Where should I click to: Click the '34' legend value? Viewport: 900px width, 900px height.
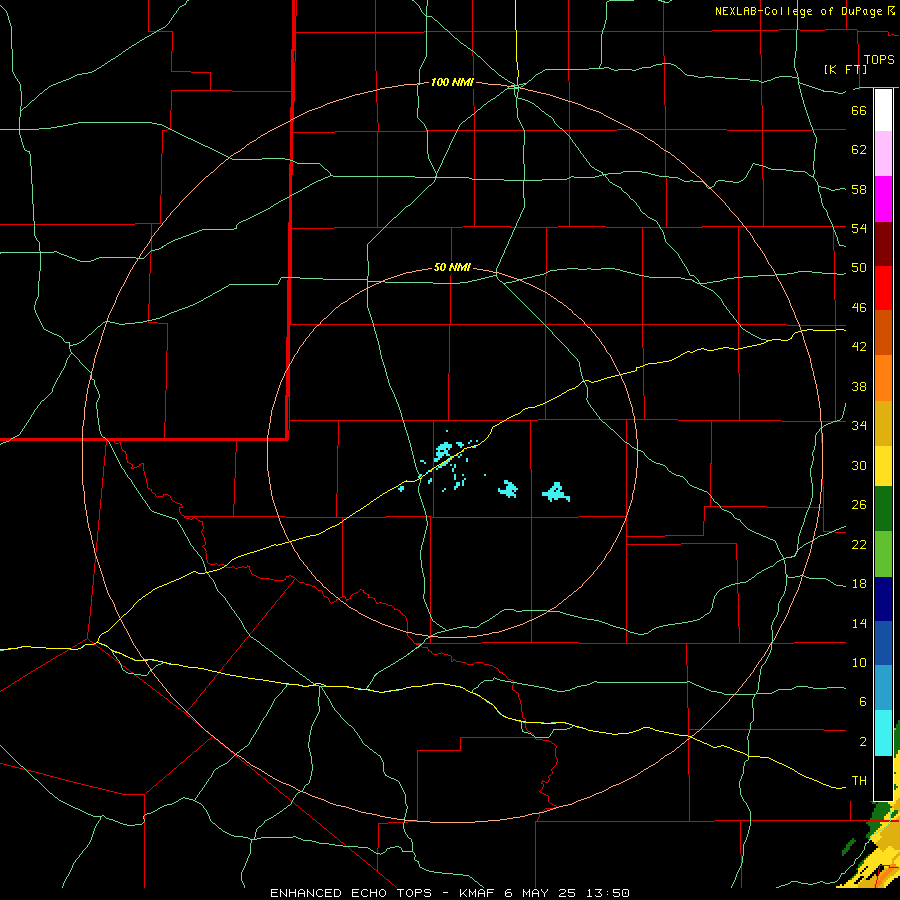(x=859, y=426)
